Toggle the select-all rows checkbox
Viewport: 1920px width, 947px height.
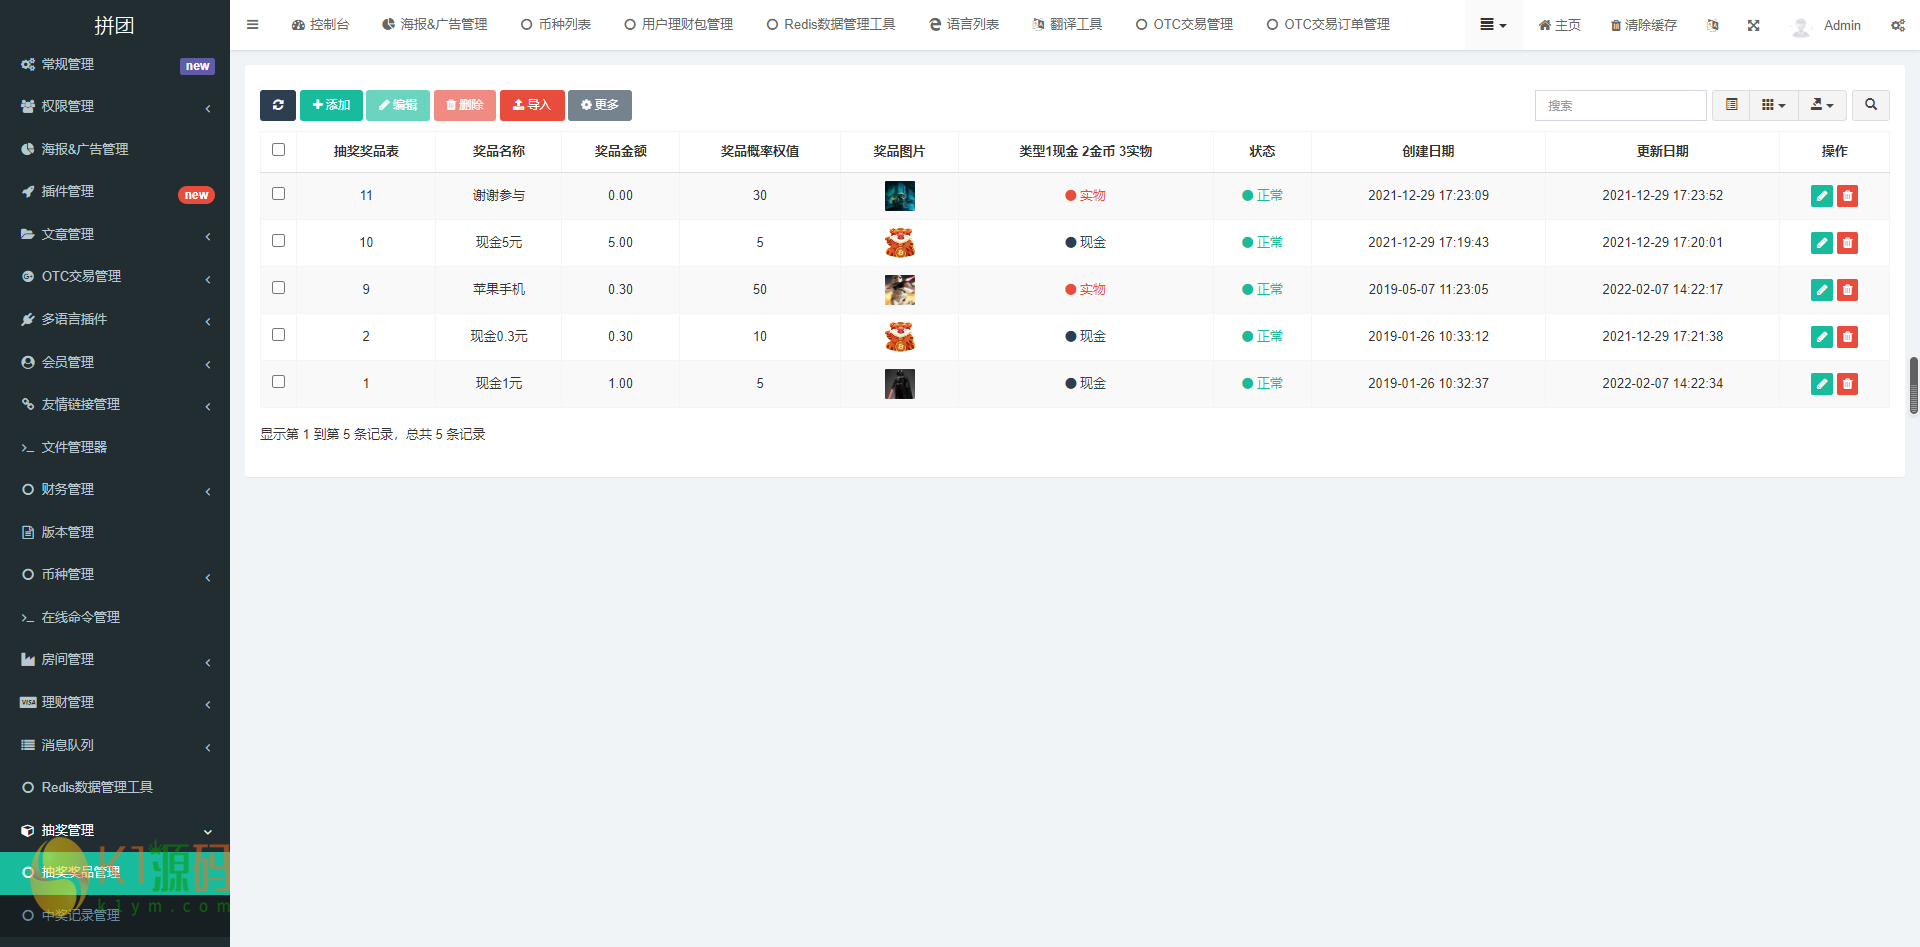[x=279, y=150]
